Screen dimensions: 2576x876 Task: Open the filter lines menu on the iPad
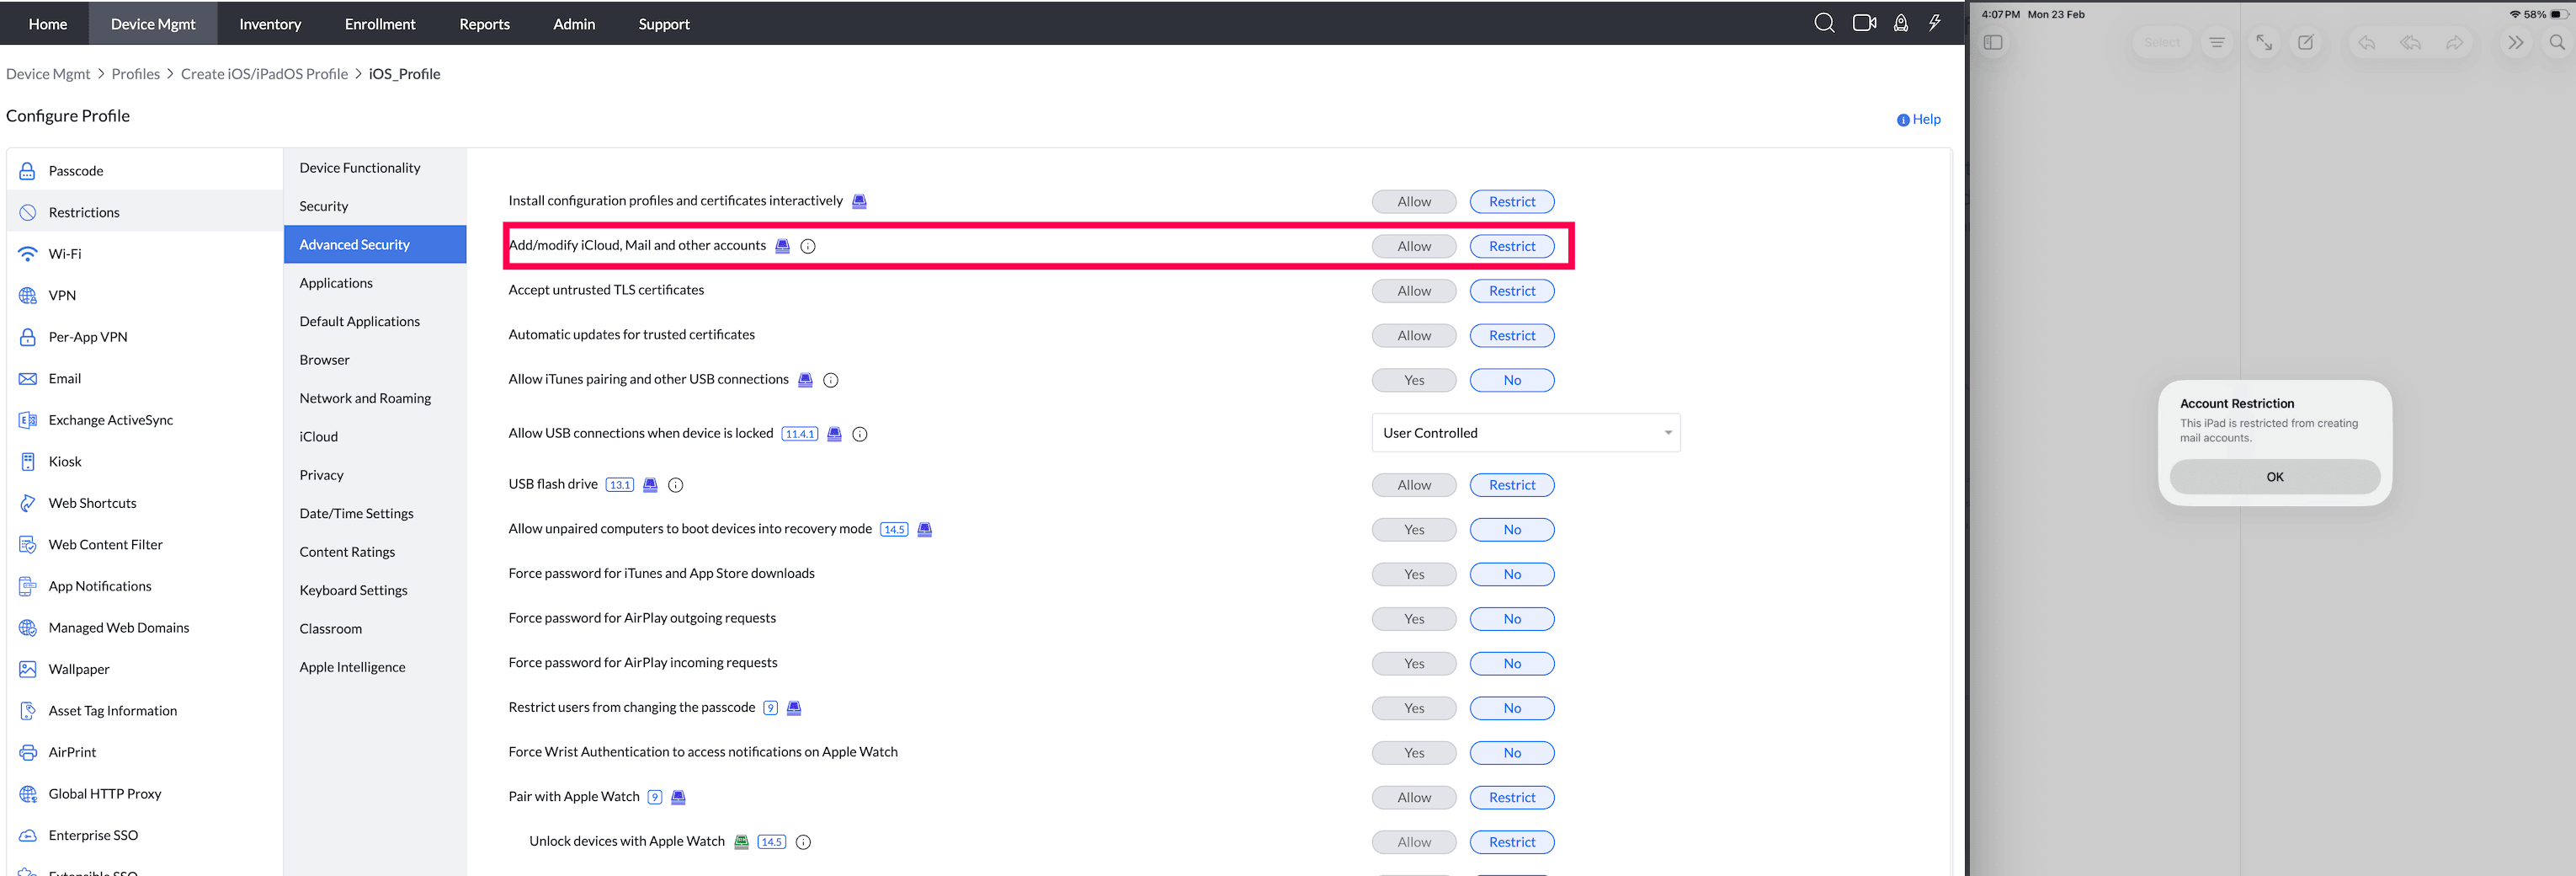pos(2217,42)
